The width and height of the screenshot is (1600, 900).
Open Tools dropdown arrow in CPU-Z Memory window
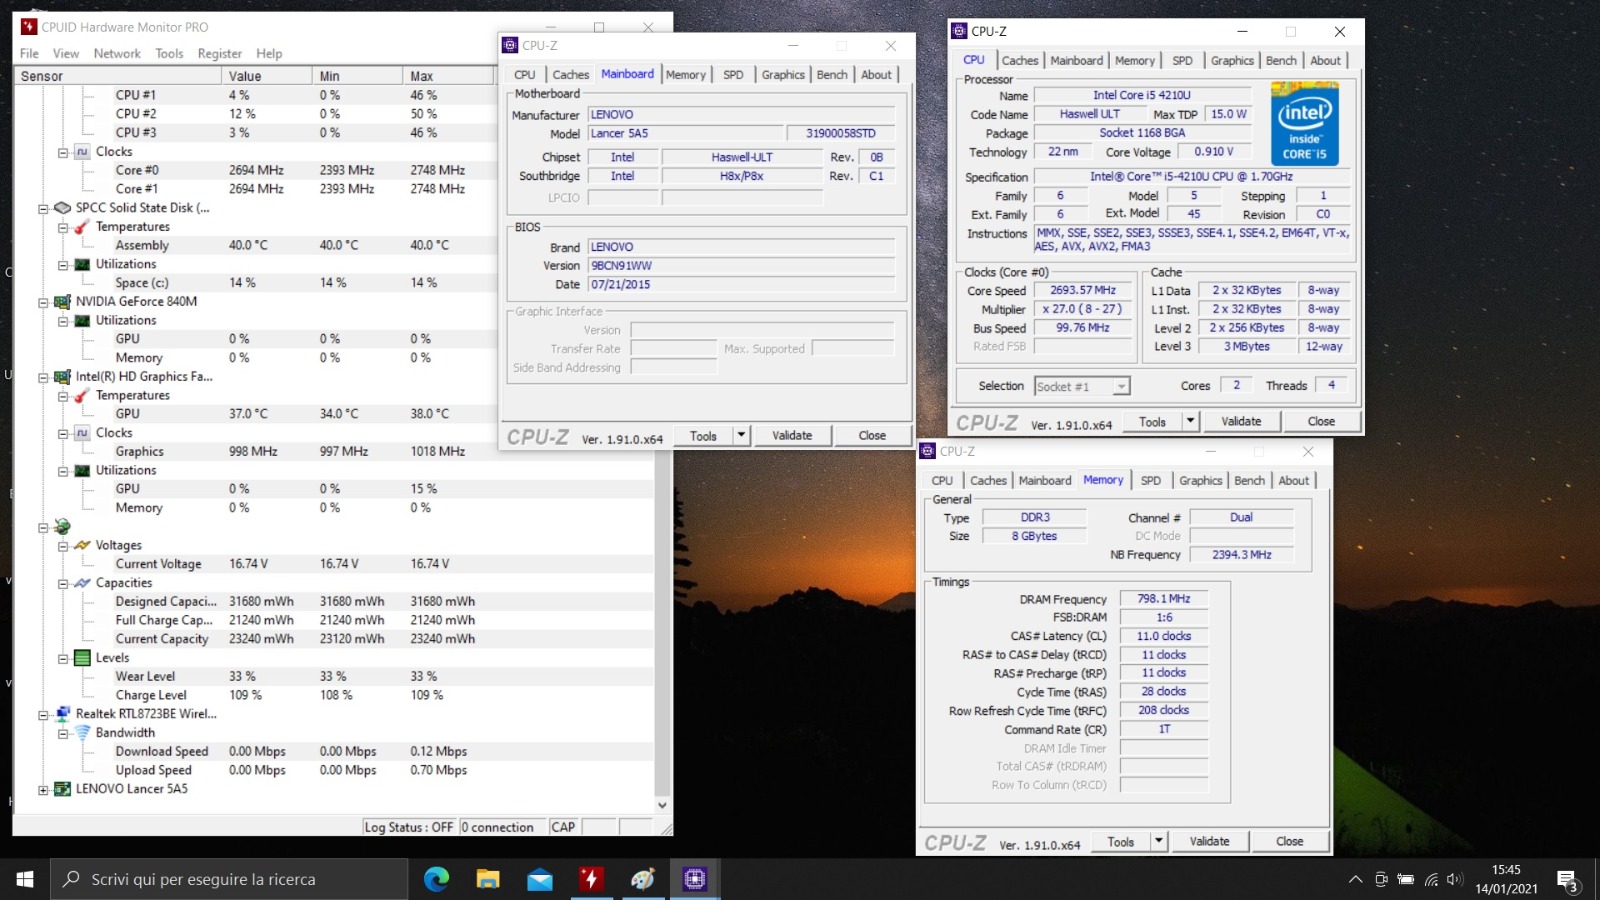(1159, 841)
